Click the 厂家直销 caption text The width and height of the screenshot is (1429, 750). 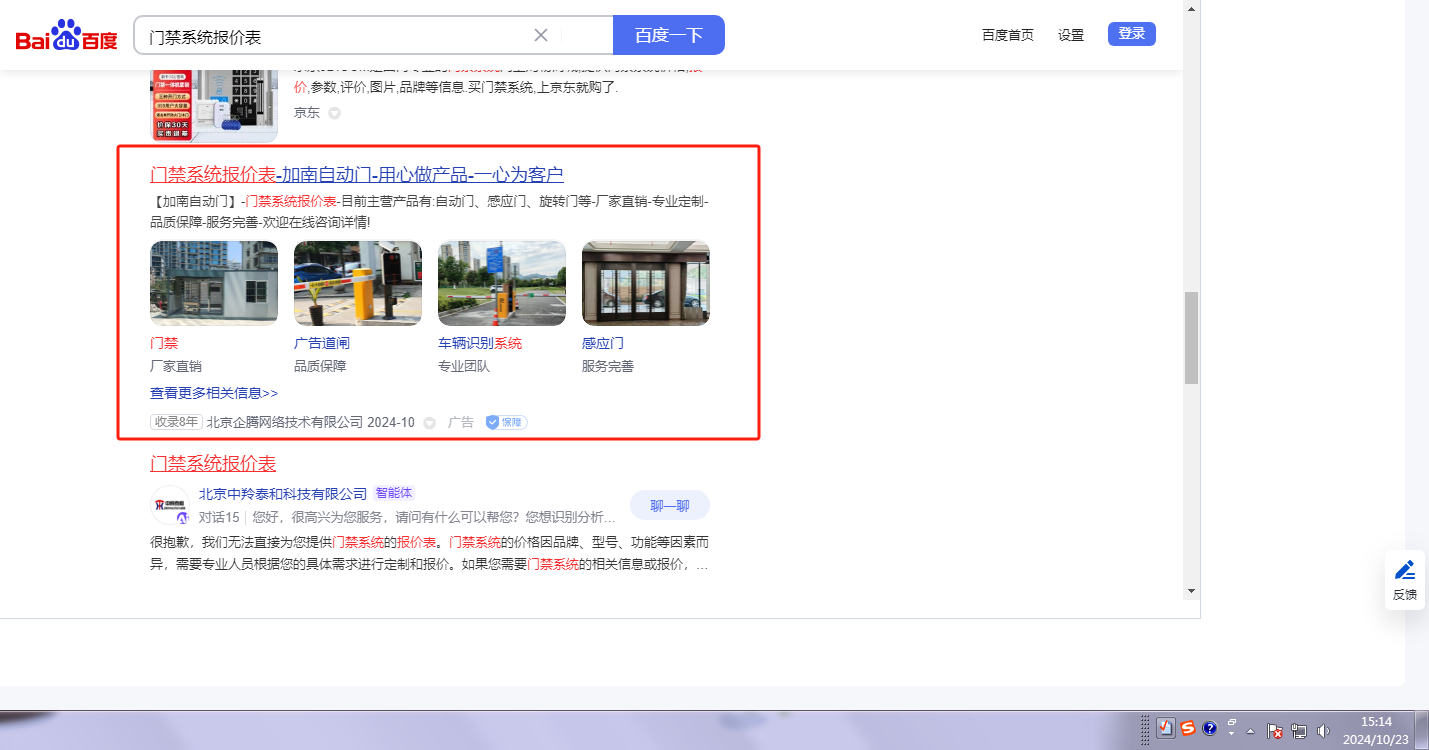point(176,366)
